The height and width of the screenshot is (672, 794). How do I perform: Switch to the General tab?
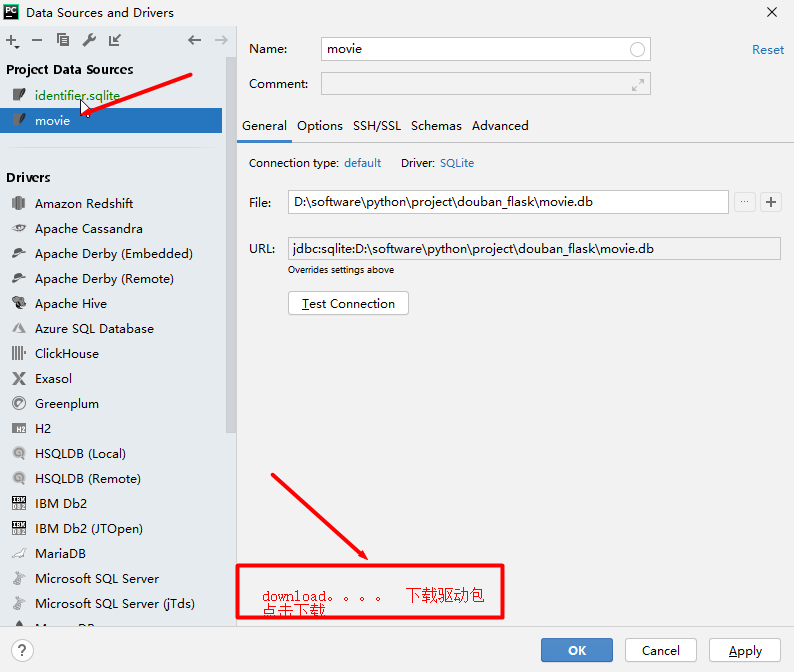264,126
